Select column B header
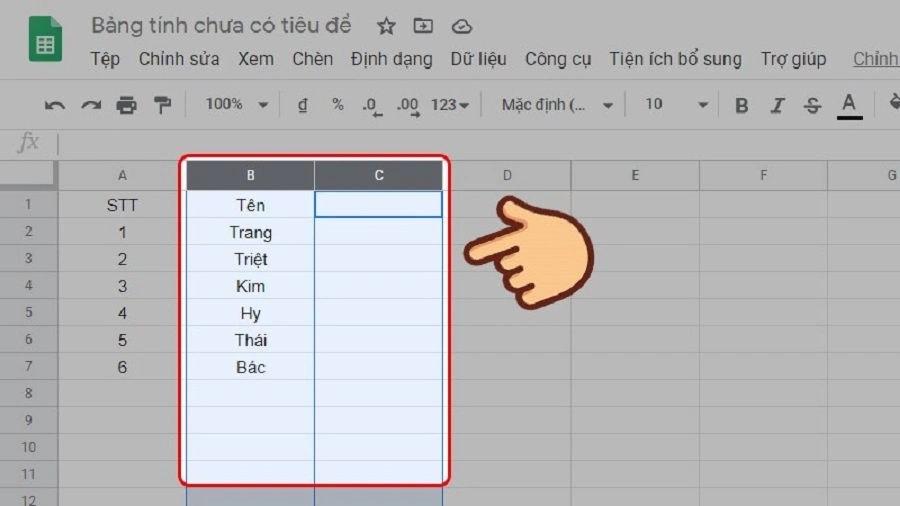Viewport: 900px width, 506px height. coord(250,176)
